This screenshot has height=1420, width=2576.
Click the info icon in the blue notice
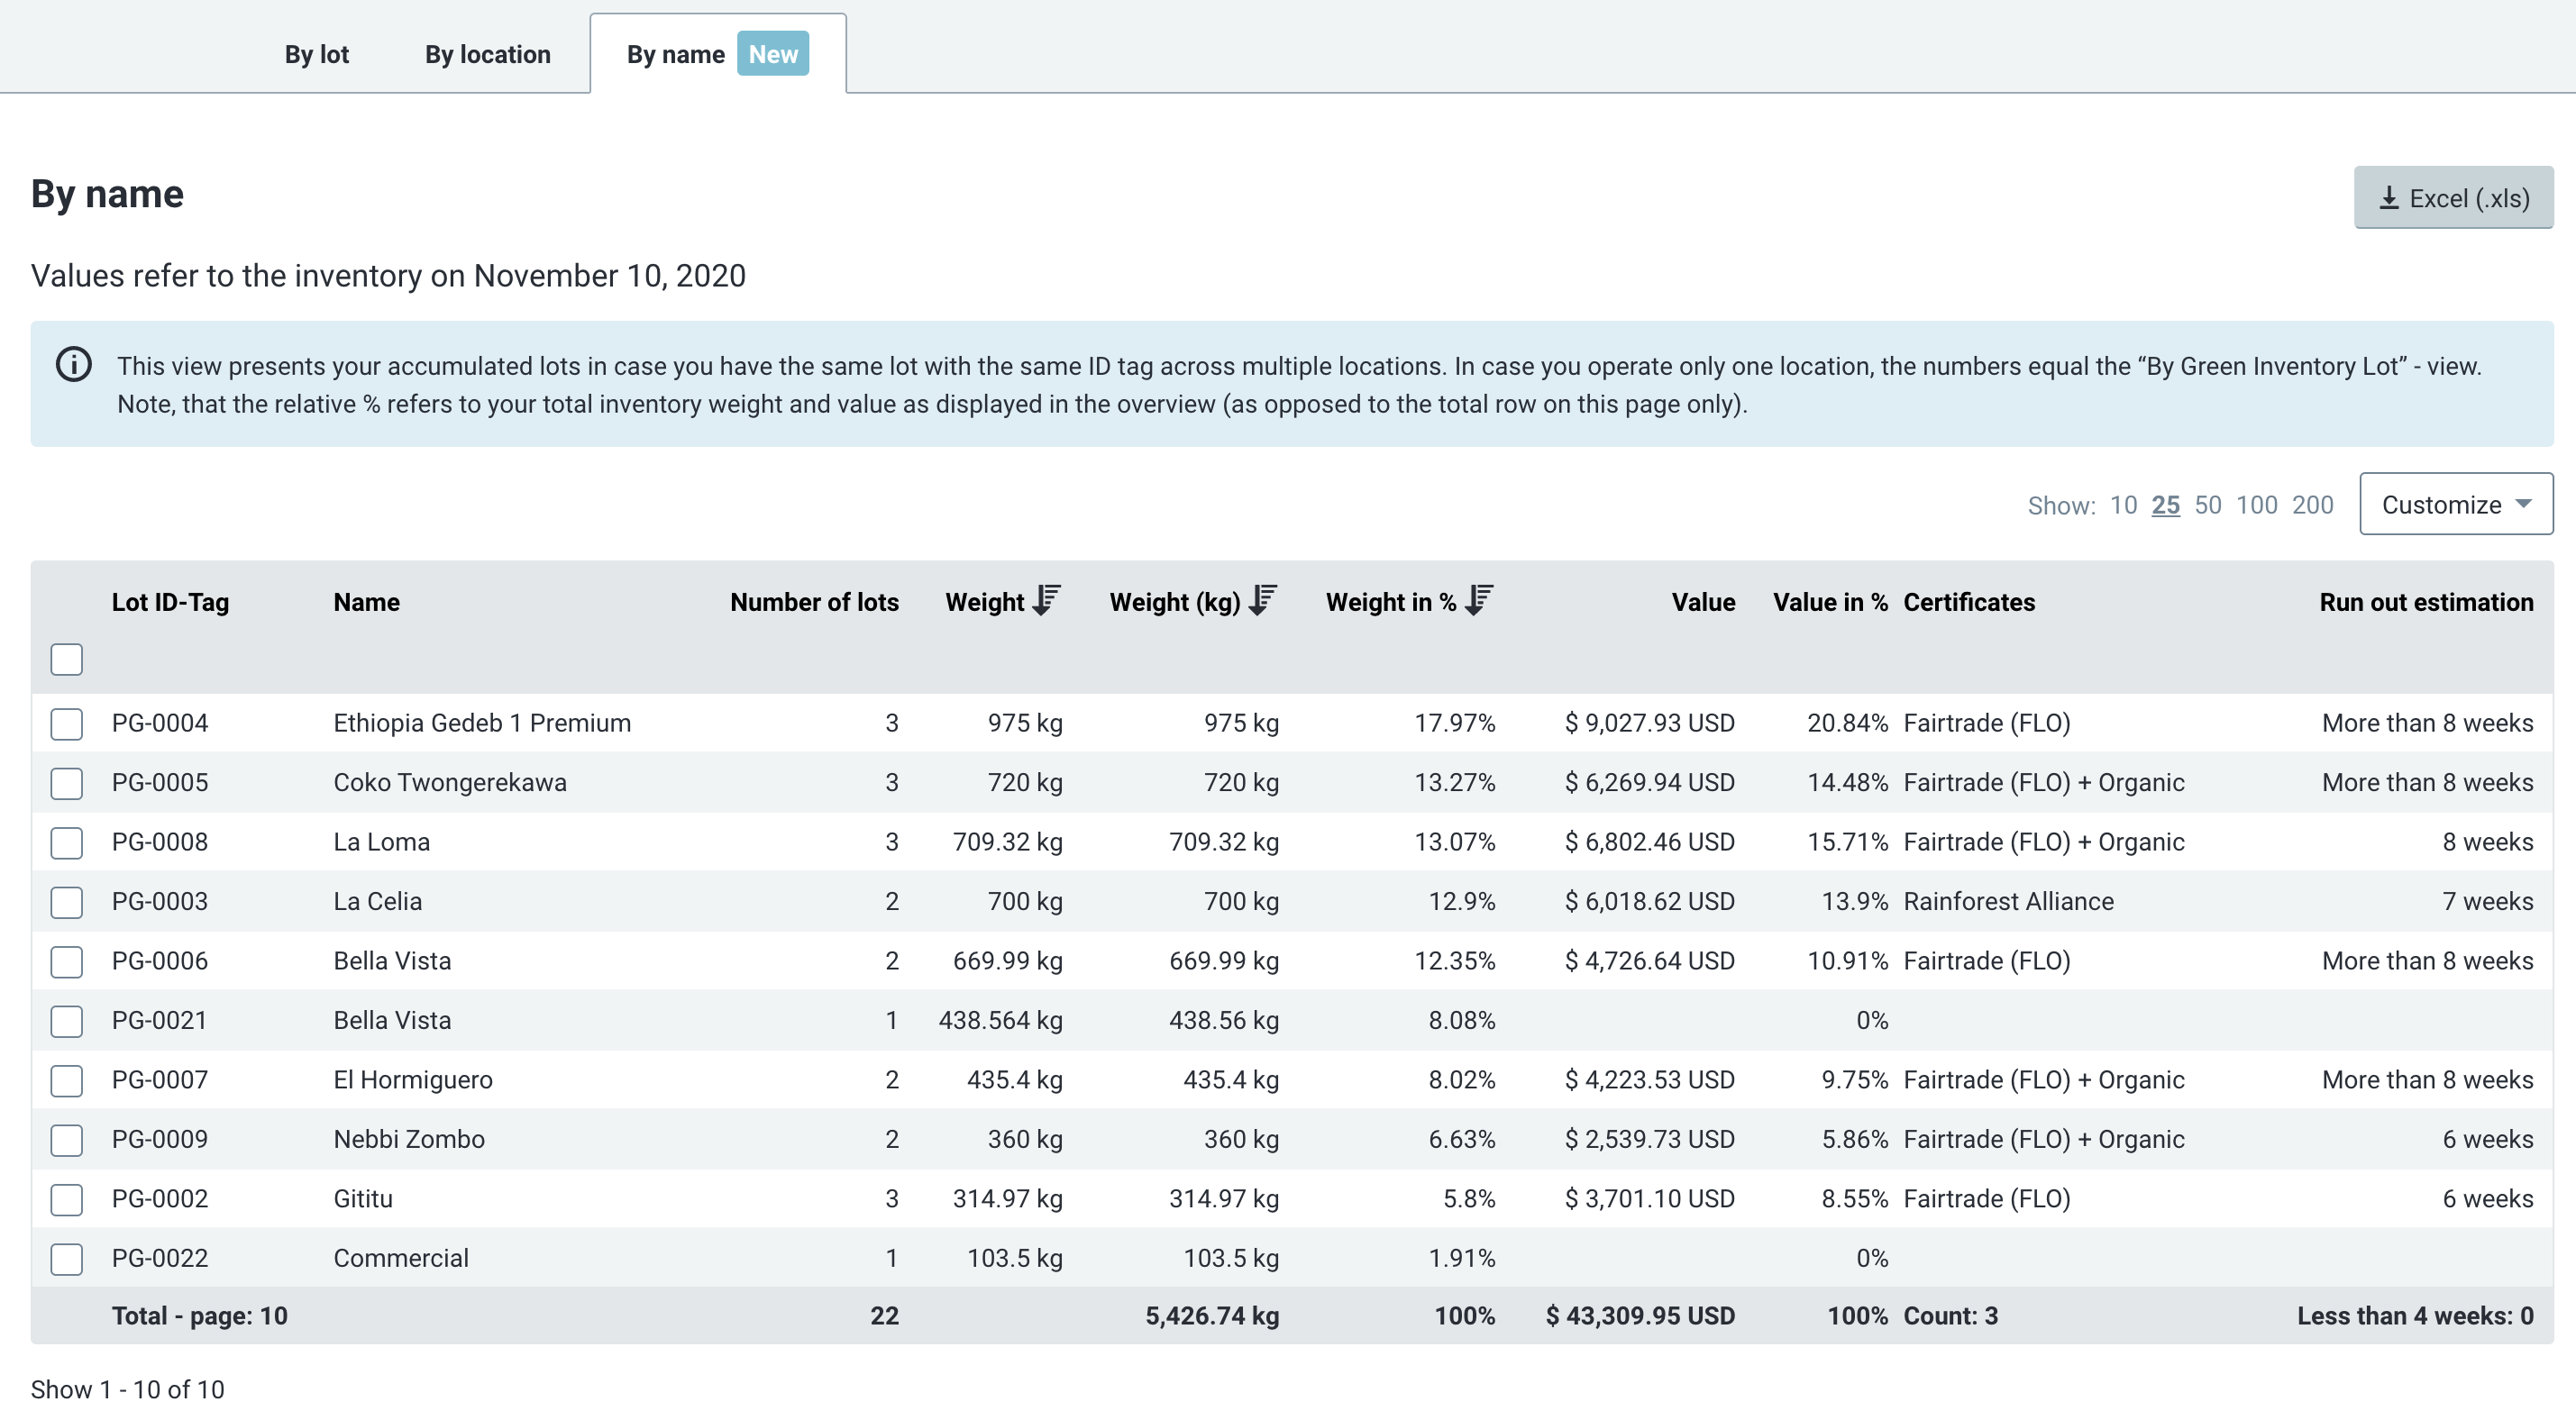[x=73, y=364]
